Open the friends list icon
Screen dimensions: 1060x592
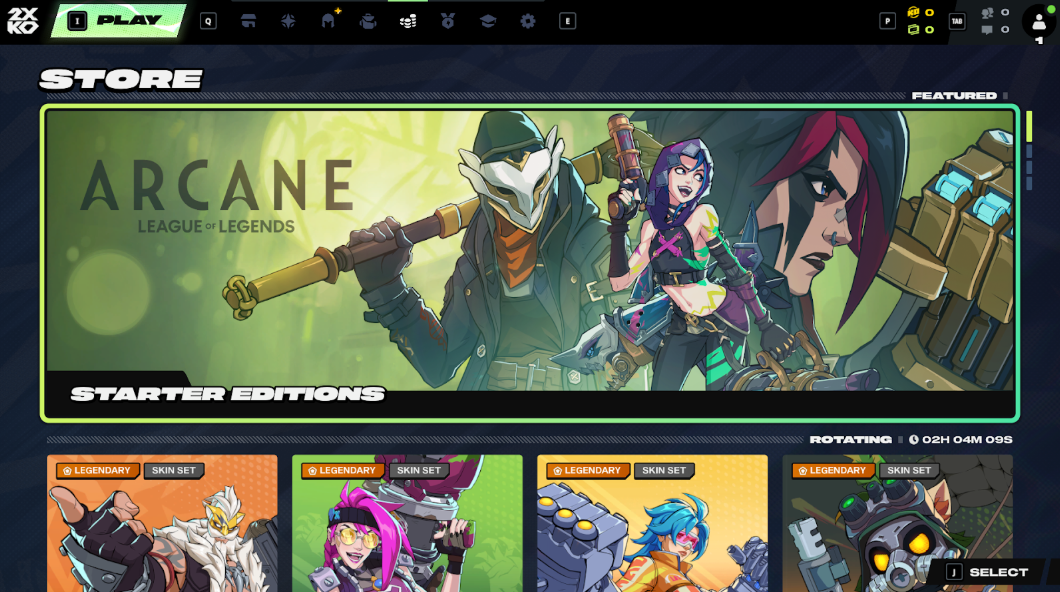pos(988,12)
